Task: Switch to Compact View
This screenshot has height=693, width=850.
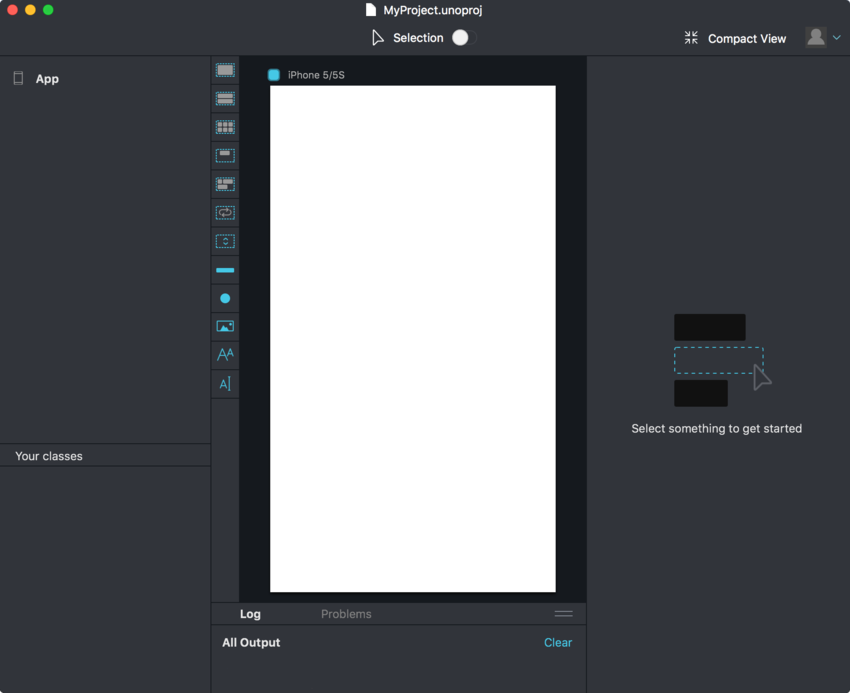Action: pos(735,38)
